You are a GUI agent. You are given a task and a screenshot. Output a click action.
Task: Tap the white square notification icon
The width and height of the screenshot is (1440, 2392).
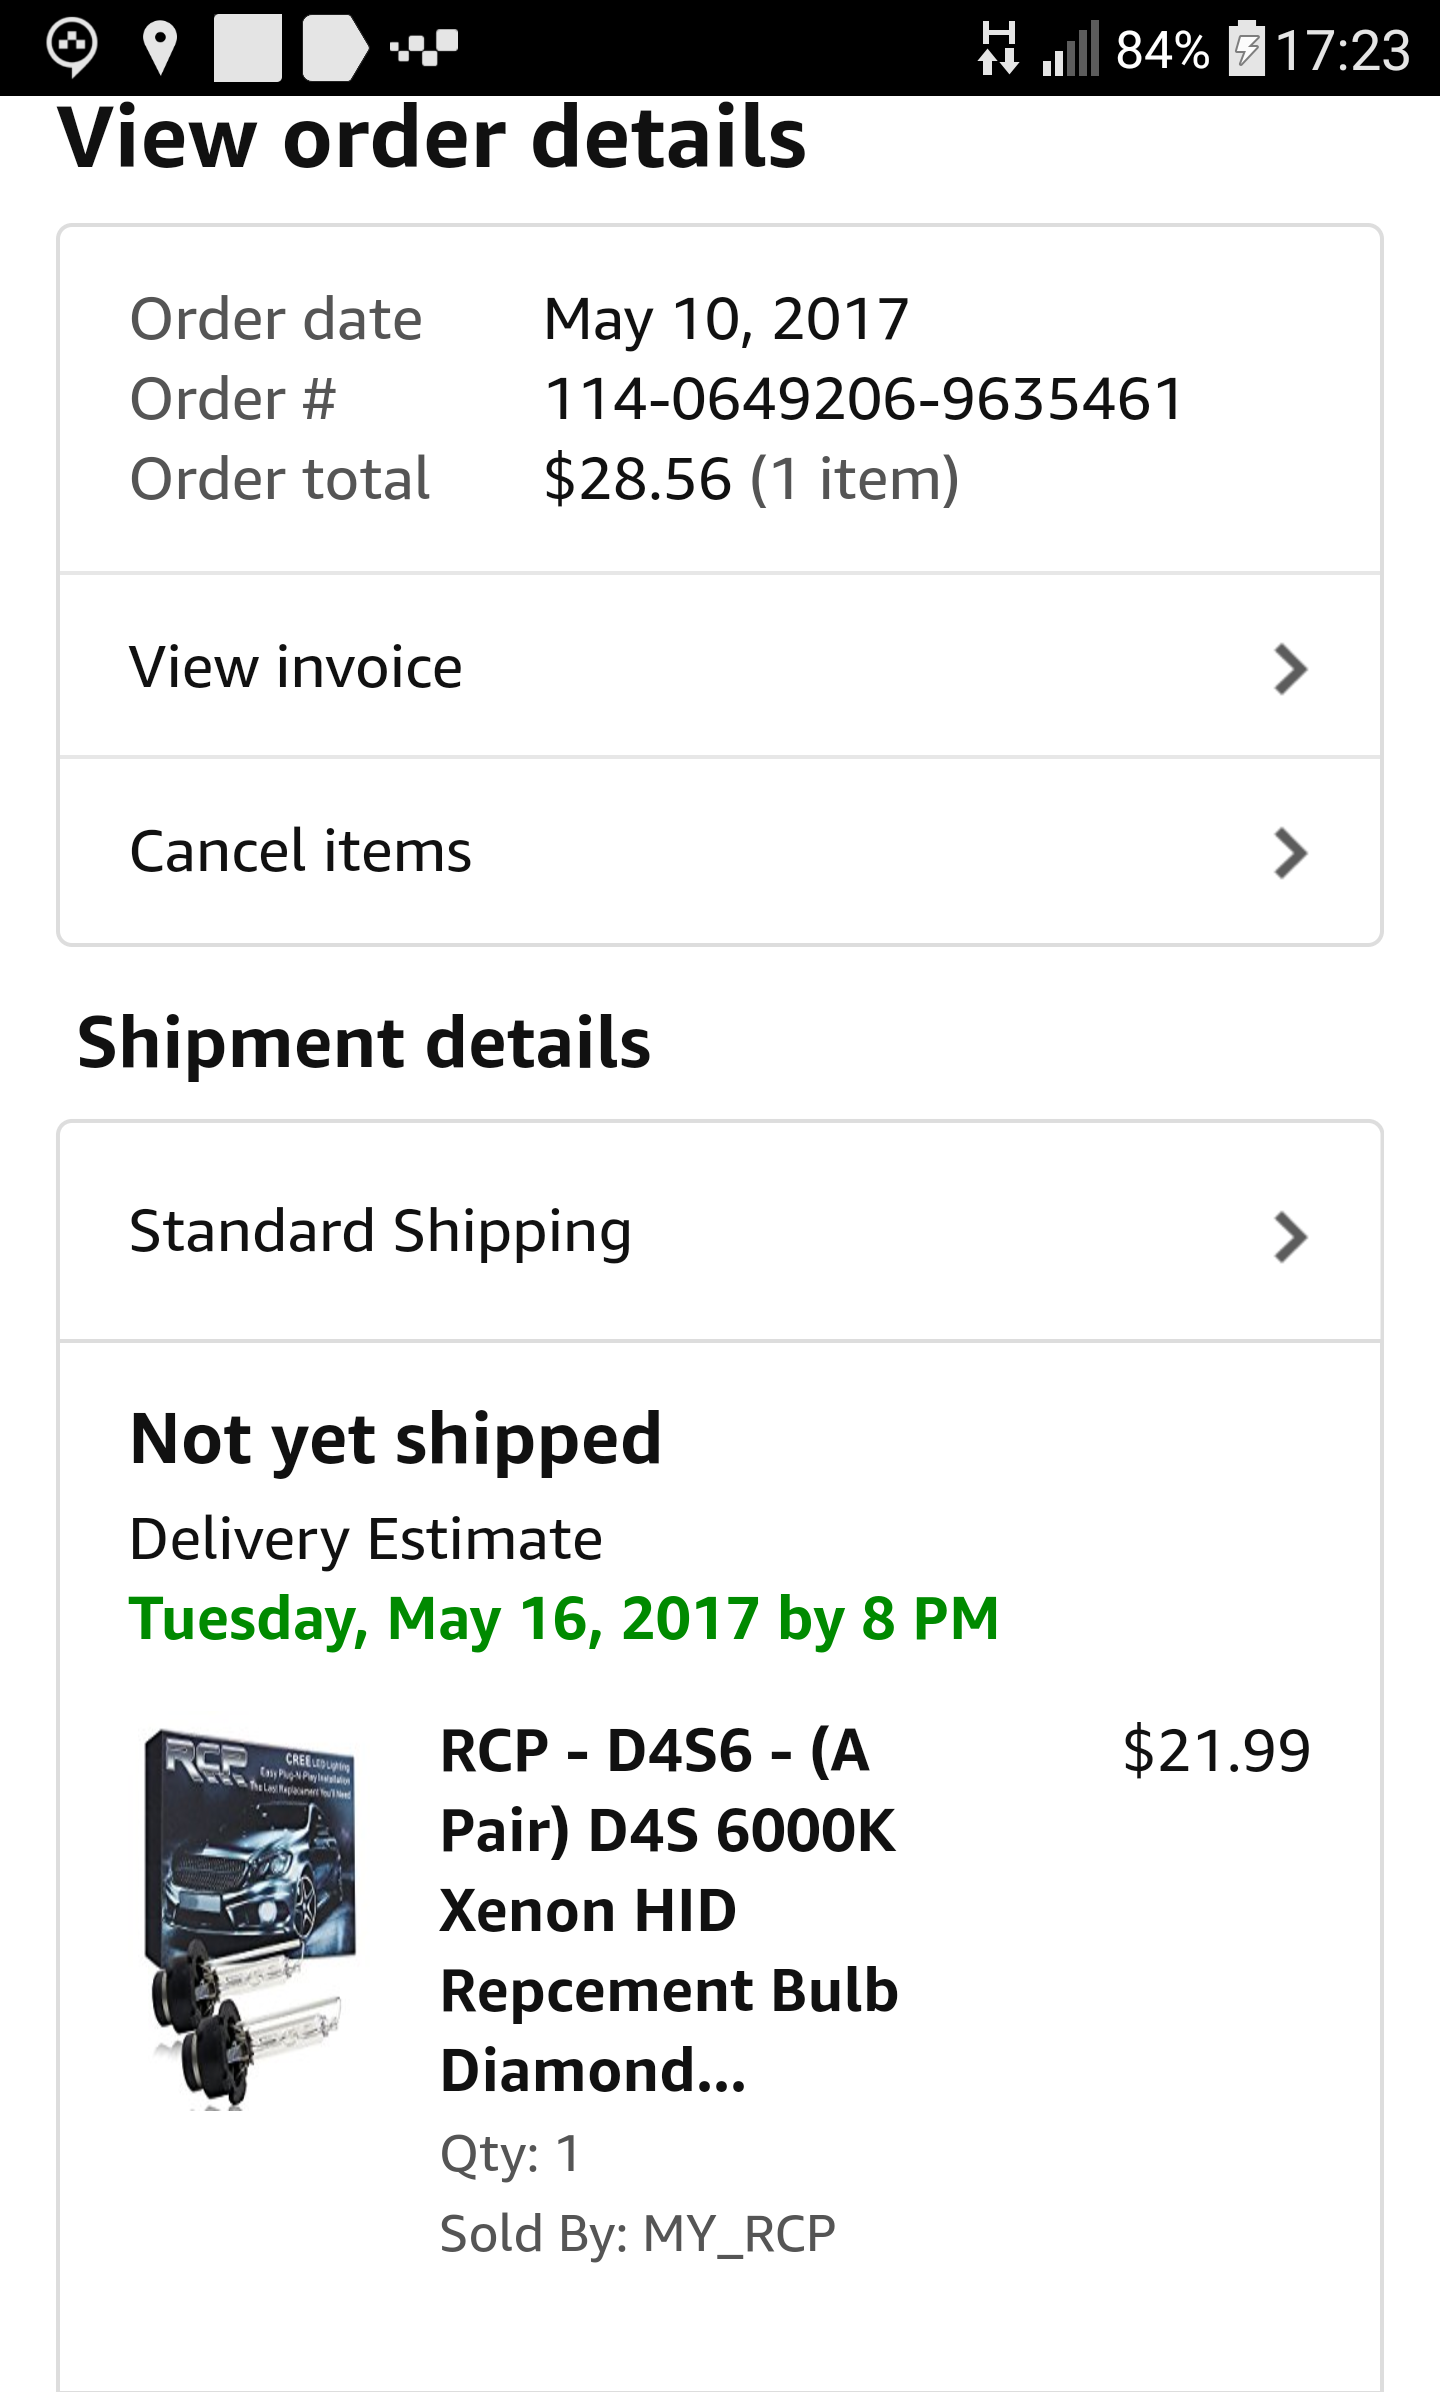(247, 48)
